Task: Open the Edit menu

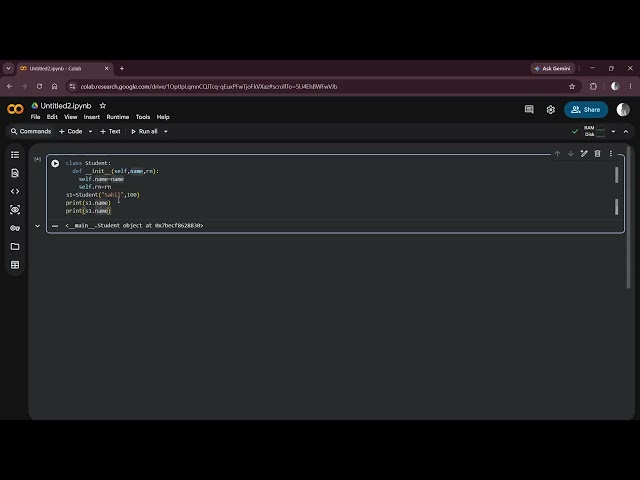Action: [x=52, y=117]
